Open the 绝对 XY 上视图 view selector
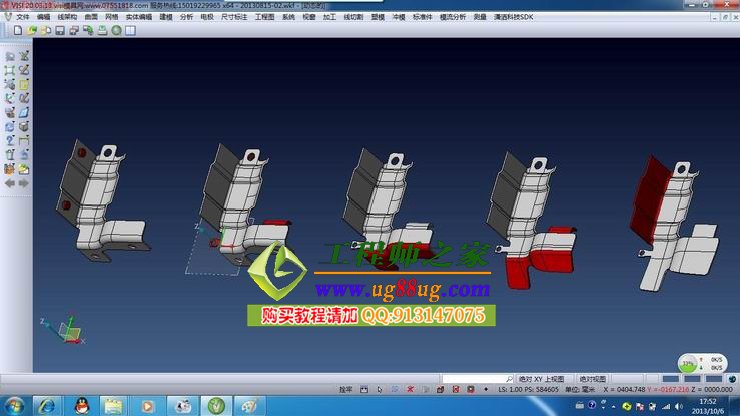 point(545,379)
